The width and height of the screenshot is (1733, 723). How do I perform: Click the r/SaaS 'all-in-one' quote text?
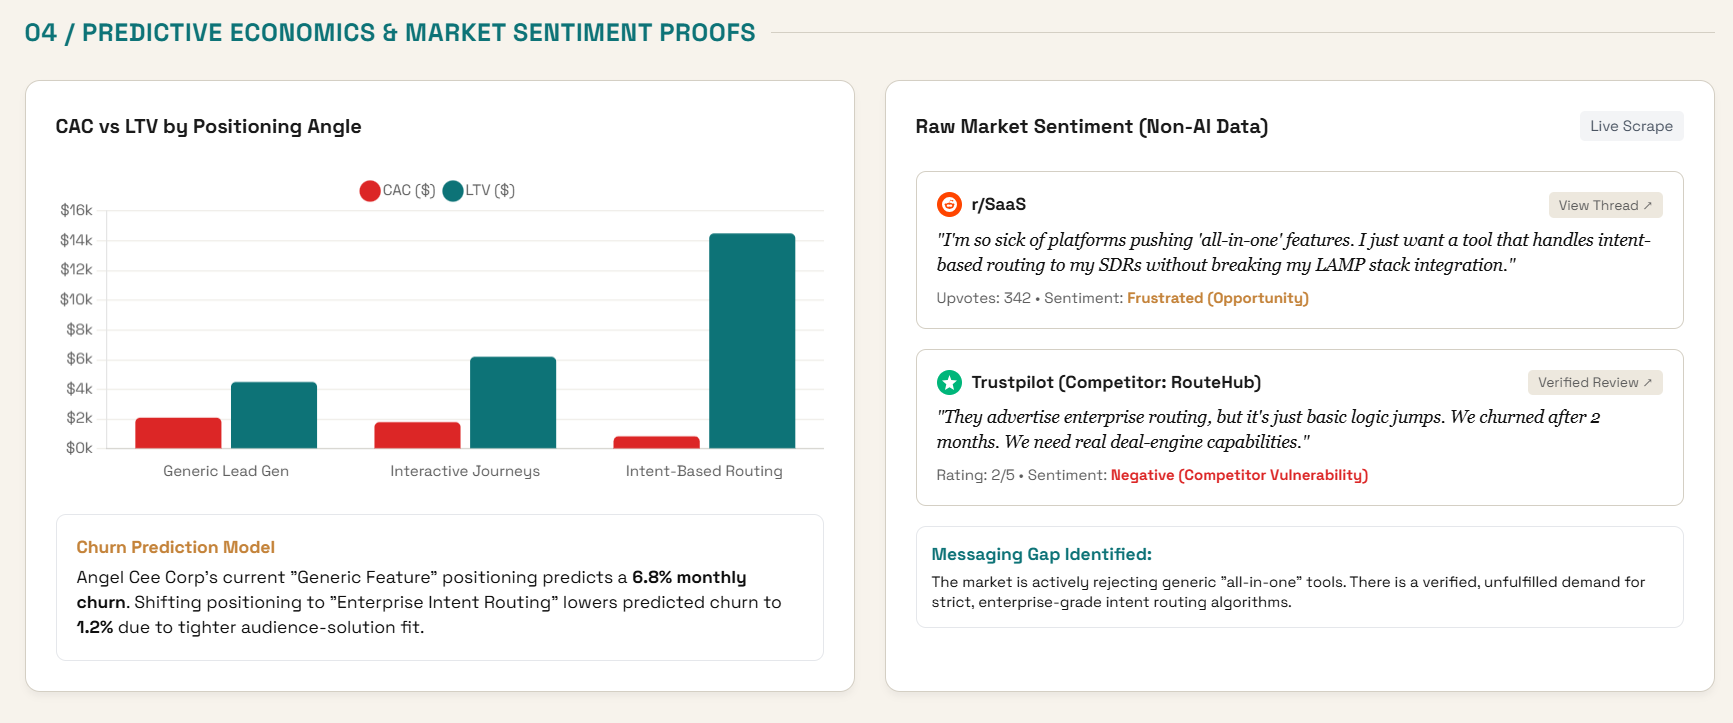(x=1293, y=252)
